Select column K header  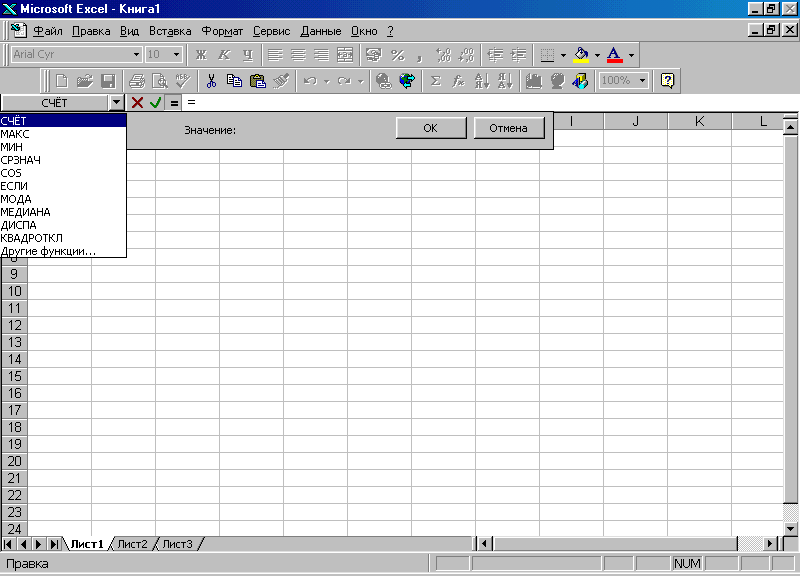click(x=699, y=121)
